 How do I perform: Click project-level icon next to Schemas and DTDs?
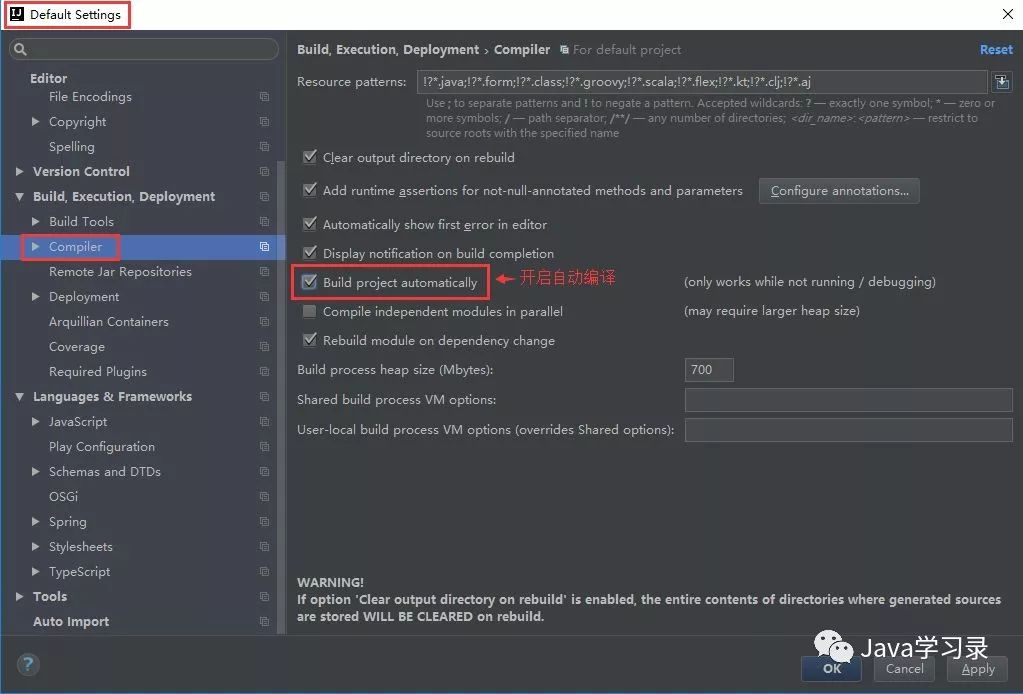click(264, 472)
